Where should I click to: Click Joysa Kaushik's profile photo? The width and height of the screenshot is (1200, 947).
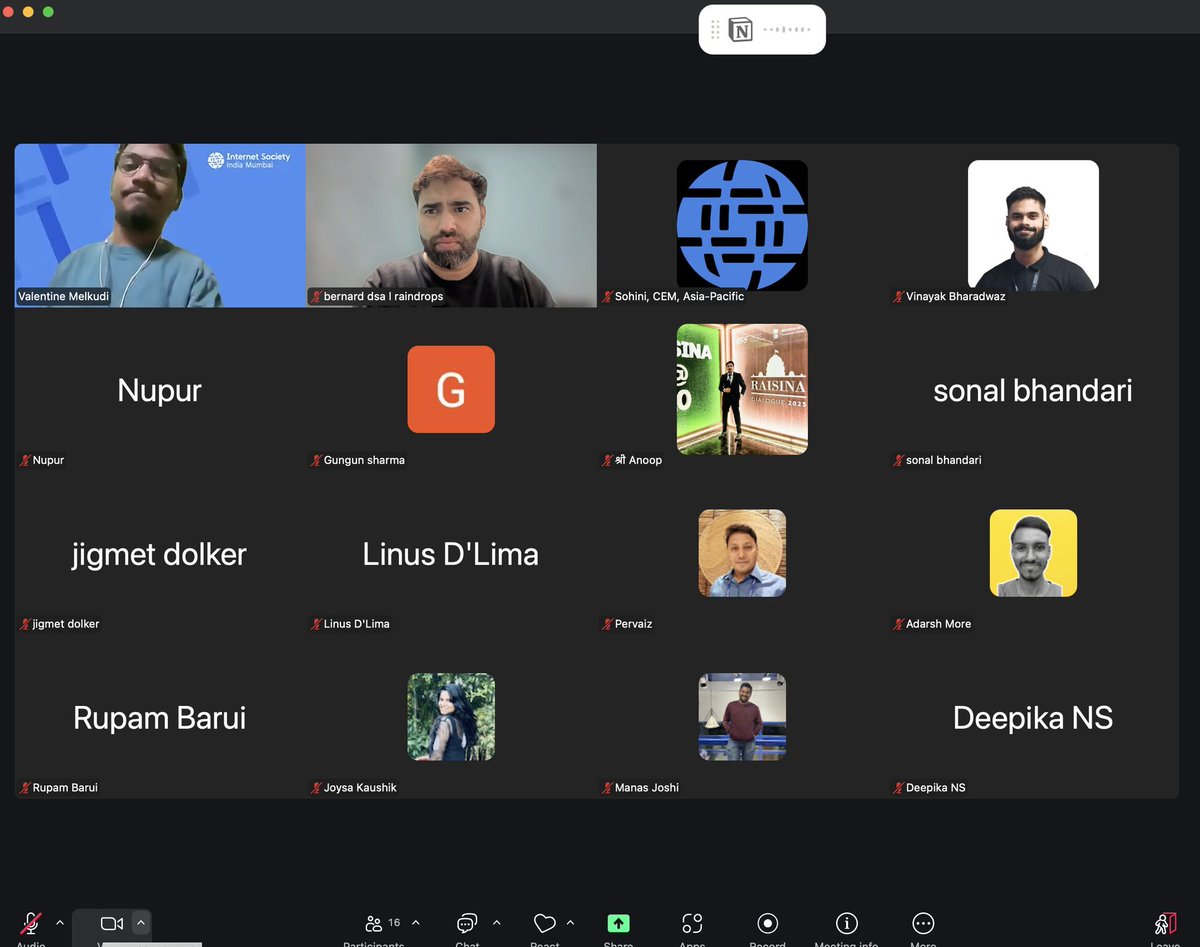451,717
